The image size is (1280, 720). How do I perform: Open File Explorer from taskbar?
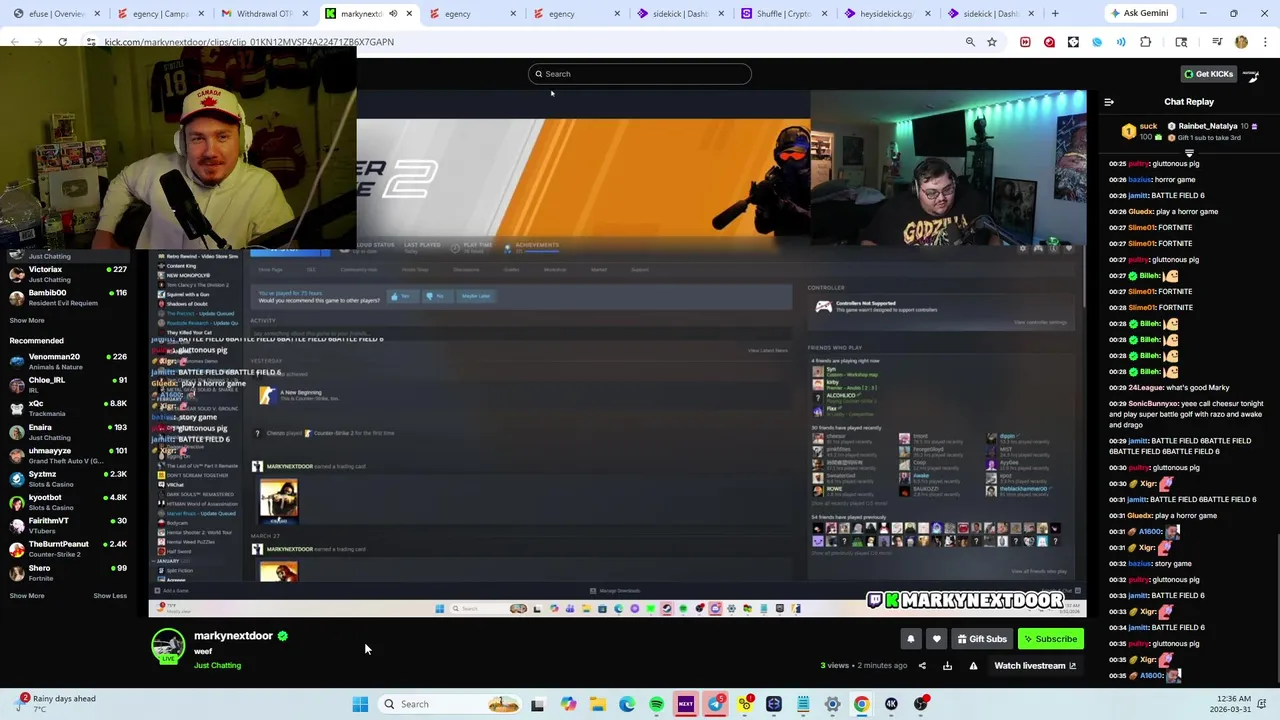pos(598,705)
